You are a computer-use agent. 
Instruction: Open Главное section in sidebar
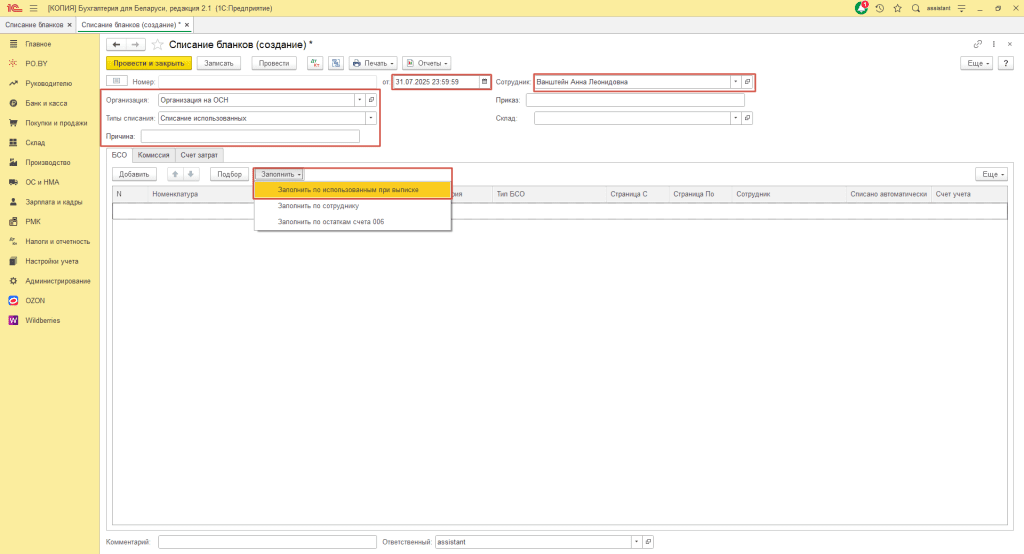pos(38,44)
